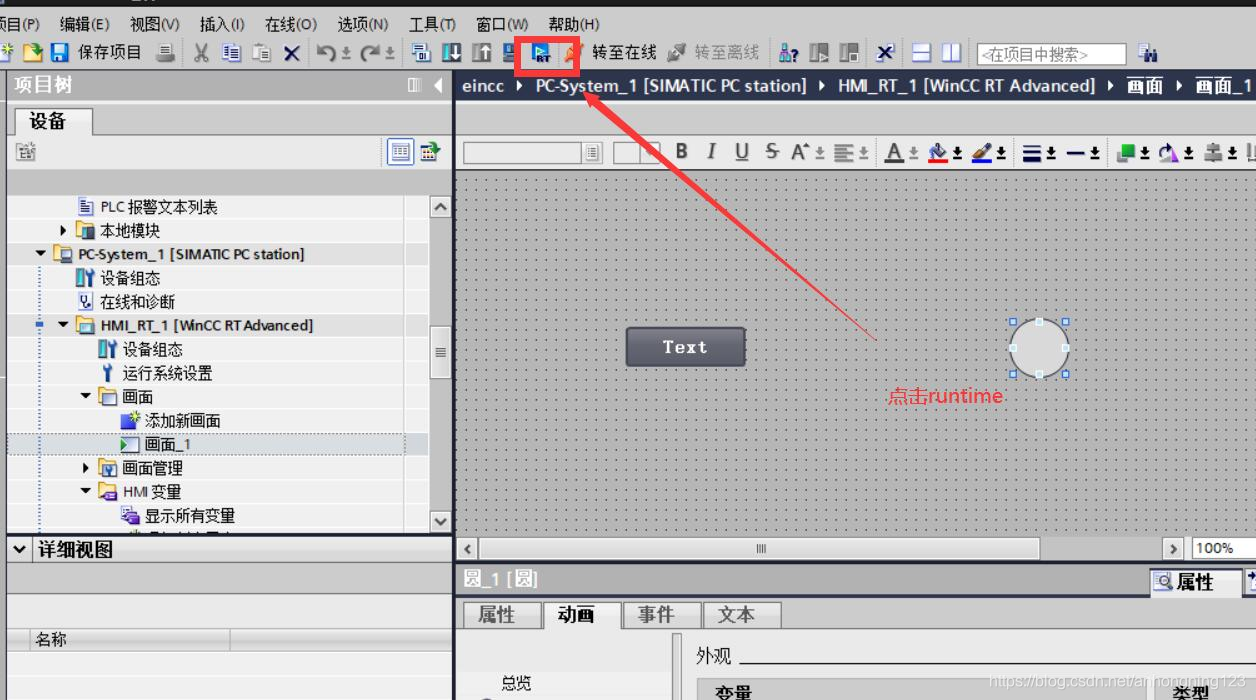Click the Copy icon in toolbar

(231, 53)
